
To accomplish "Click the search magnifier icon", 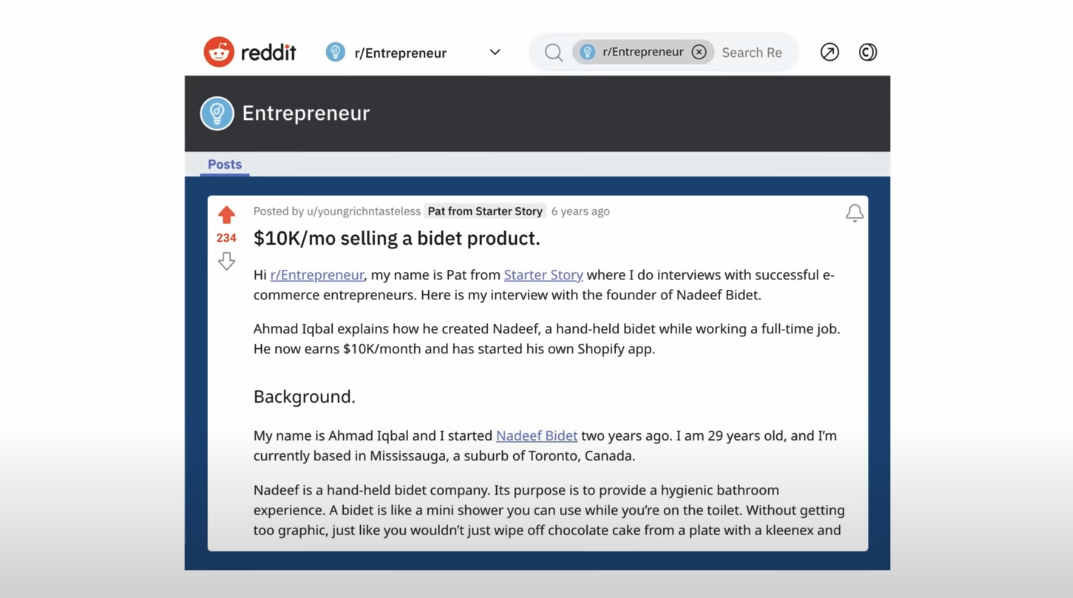I will click(553, 52).
